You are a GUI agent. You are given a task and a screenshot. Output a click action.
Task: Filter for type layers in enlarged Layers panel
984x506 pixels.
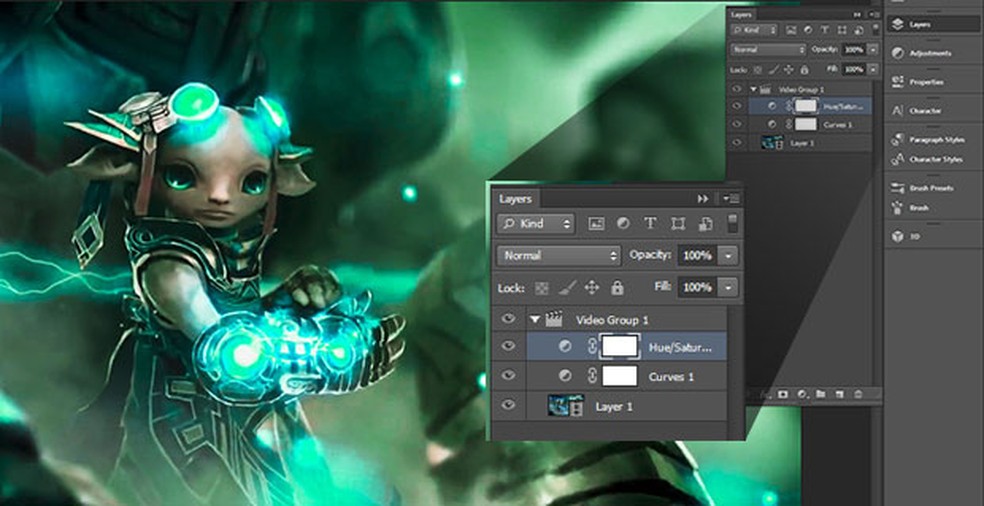(650, 223)
